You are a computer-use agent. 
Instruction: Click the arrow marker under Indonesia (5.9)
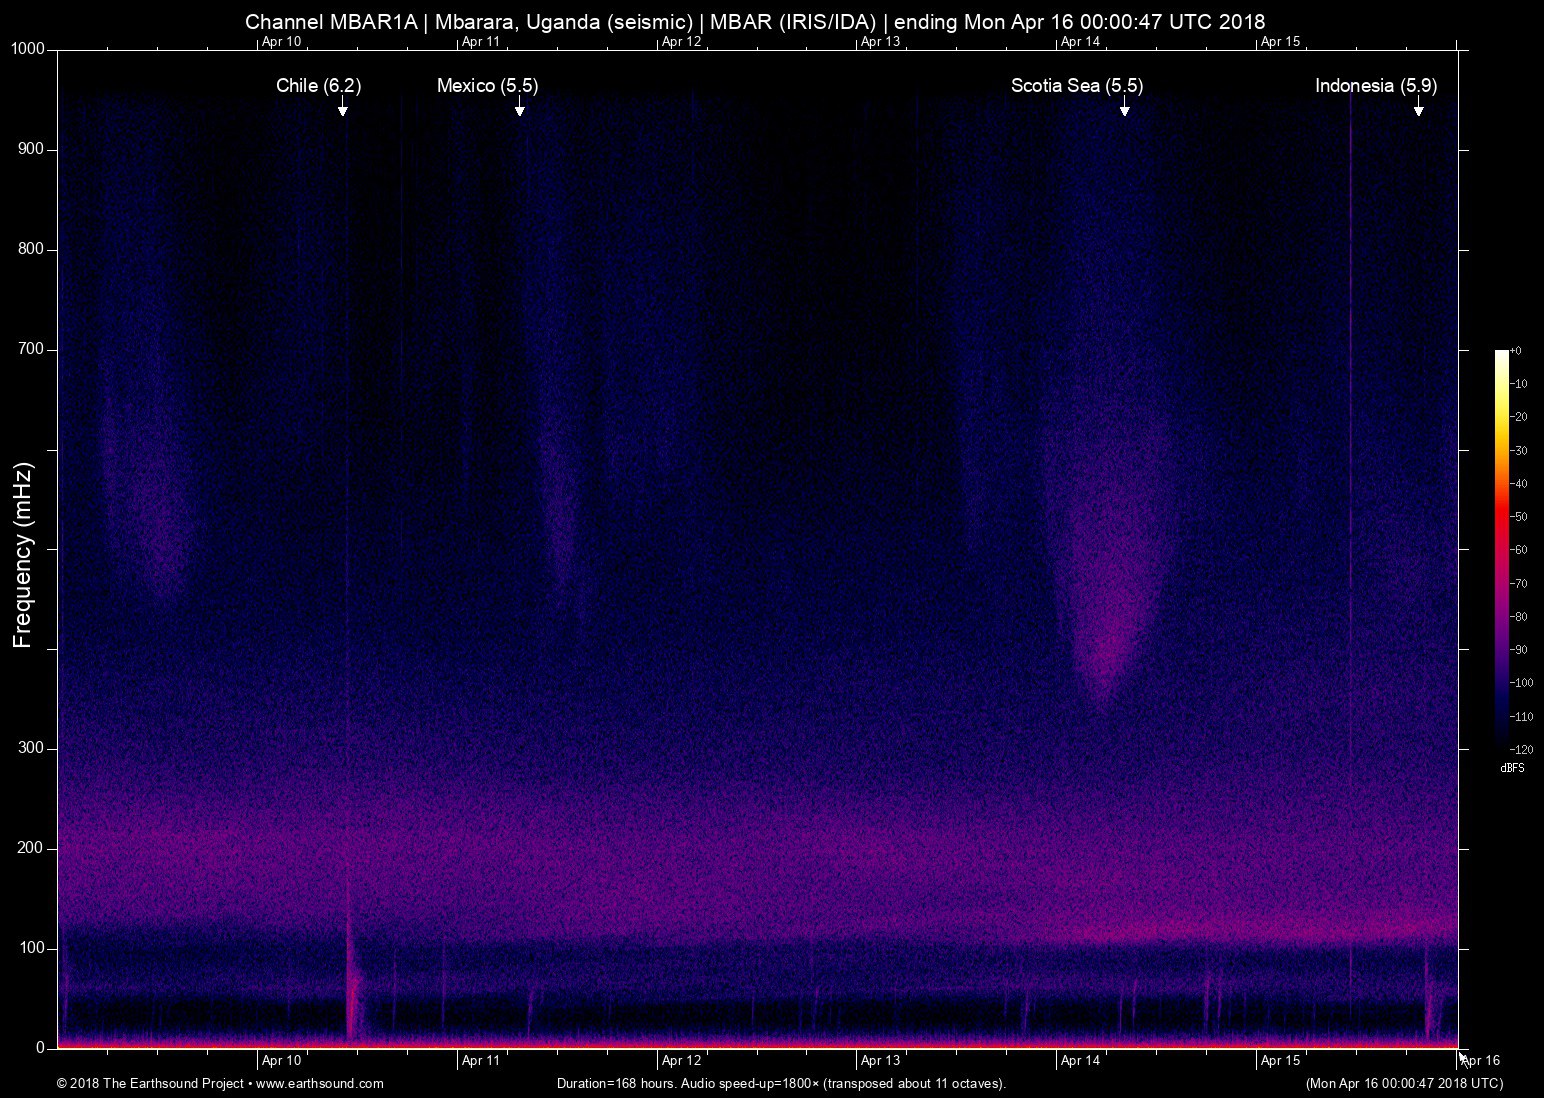coord(1418,107)
